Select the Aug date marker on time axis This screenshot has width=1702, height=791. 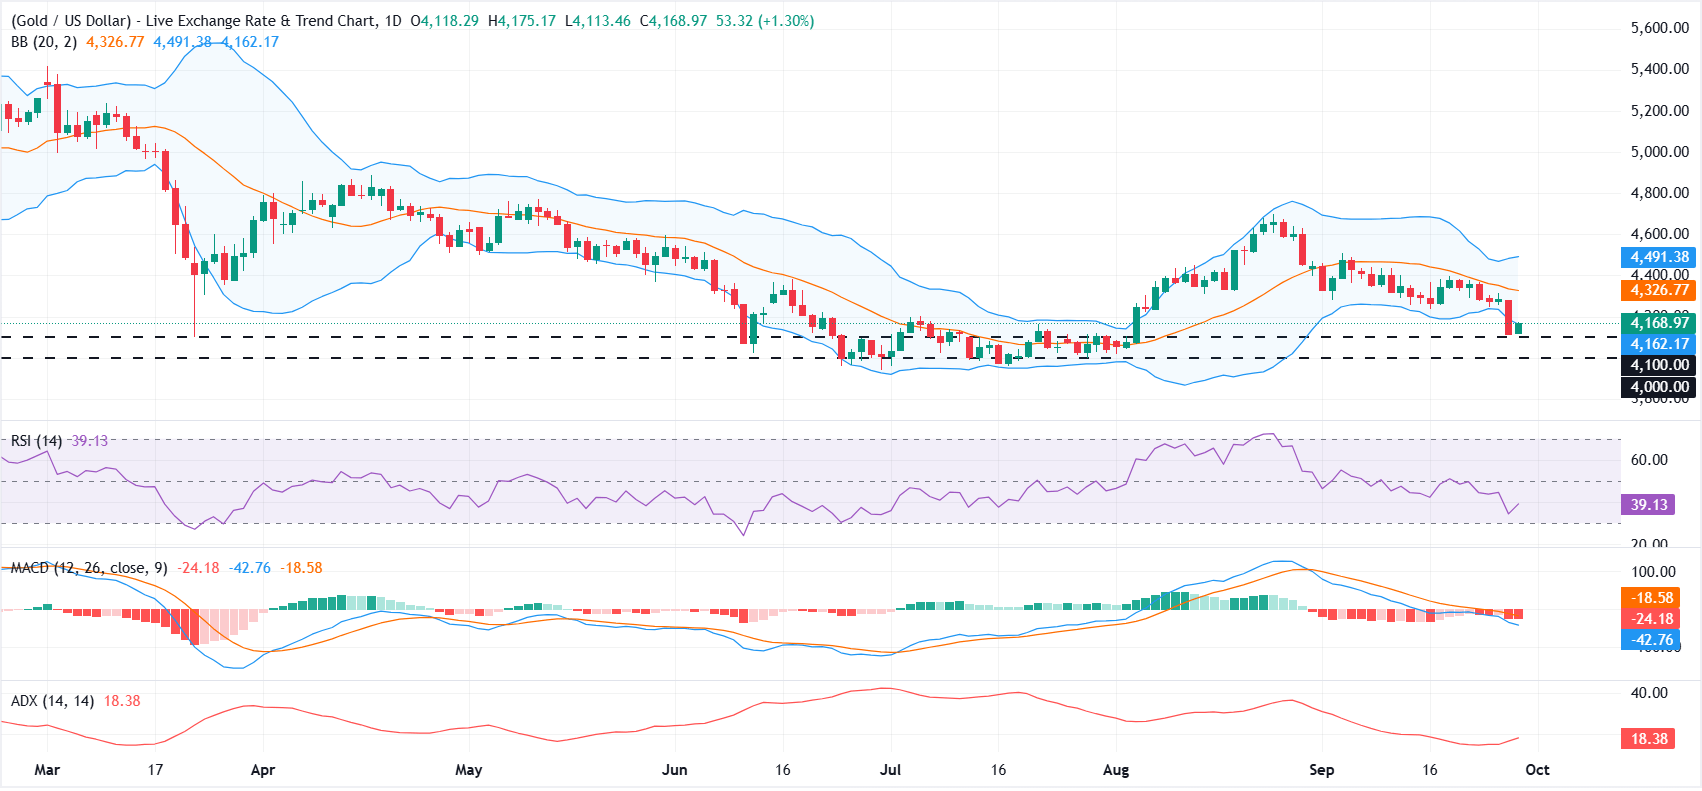tap(1116, 770)
